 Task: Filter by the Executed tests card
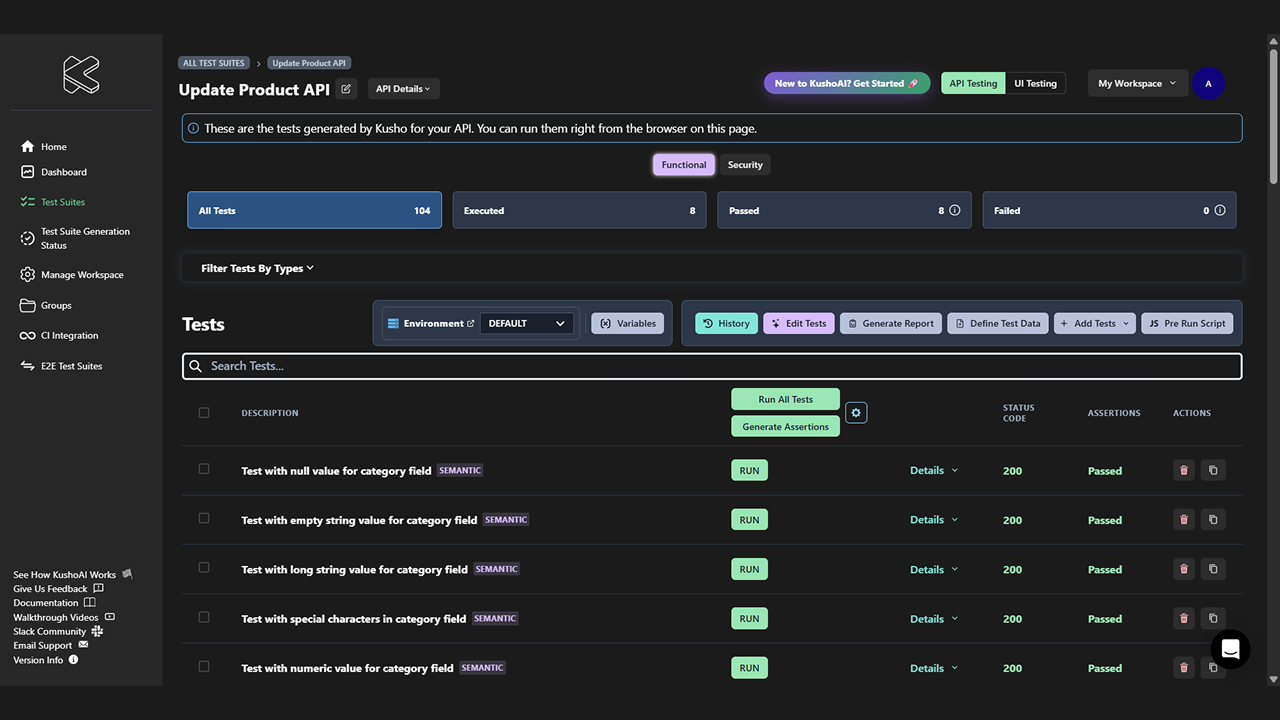click(579, 211)
